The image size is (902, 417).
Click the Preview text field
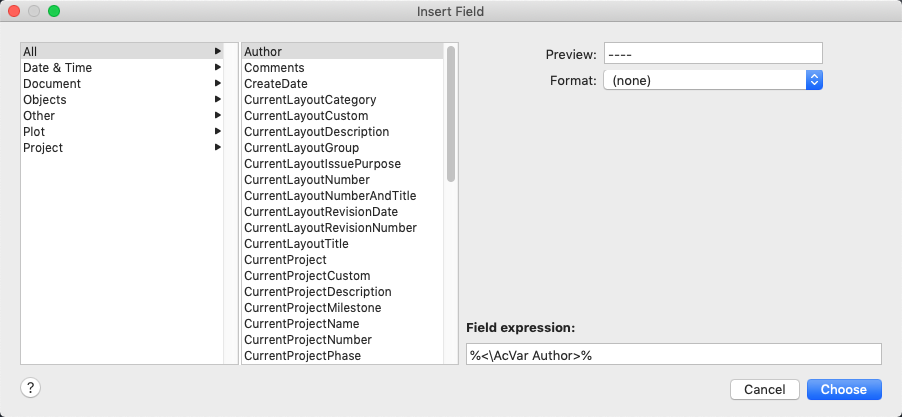pos(712,54)
